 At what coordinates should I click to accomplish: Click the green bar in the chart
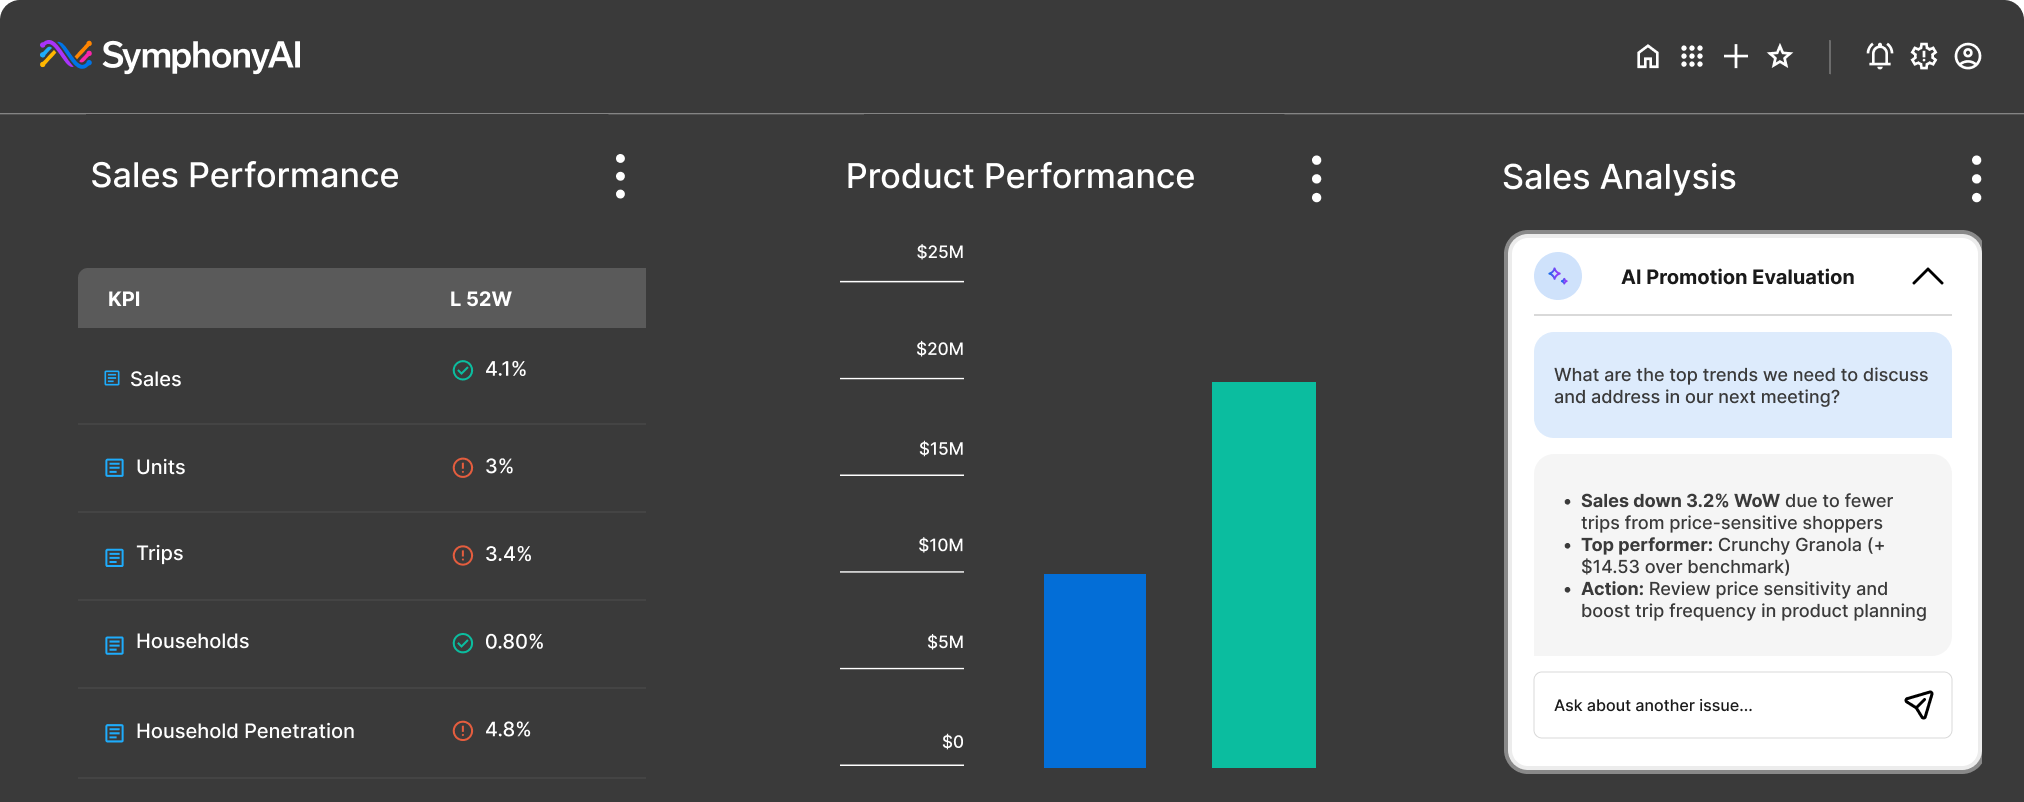click(x=1263, y=574)
